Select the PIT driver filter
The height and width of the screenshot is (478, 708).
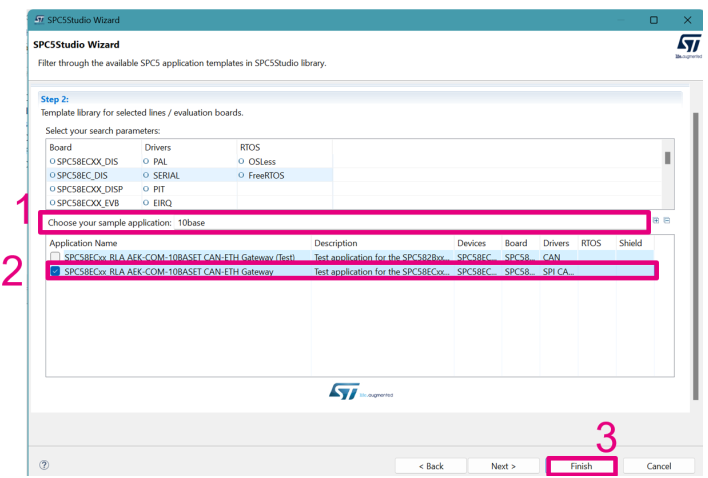[154, 189]
